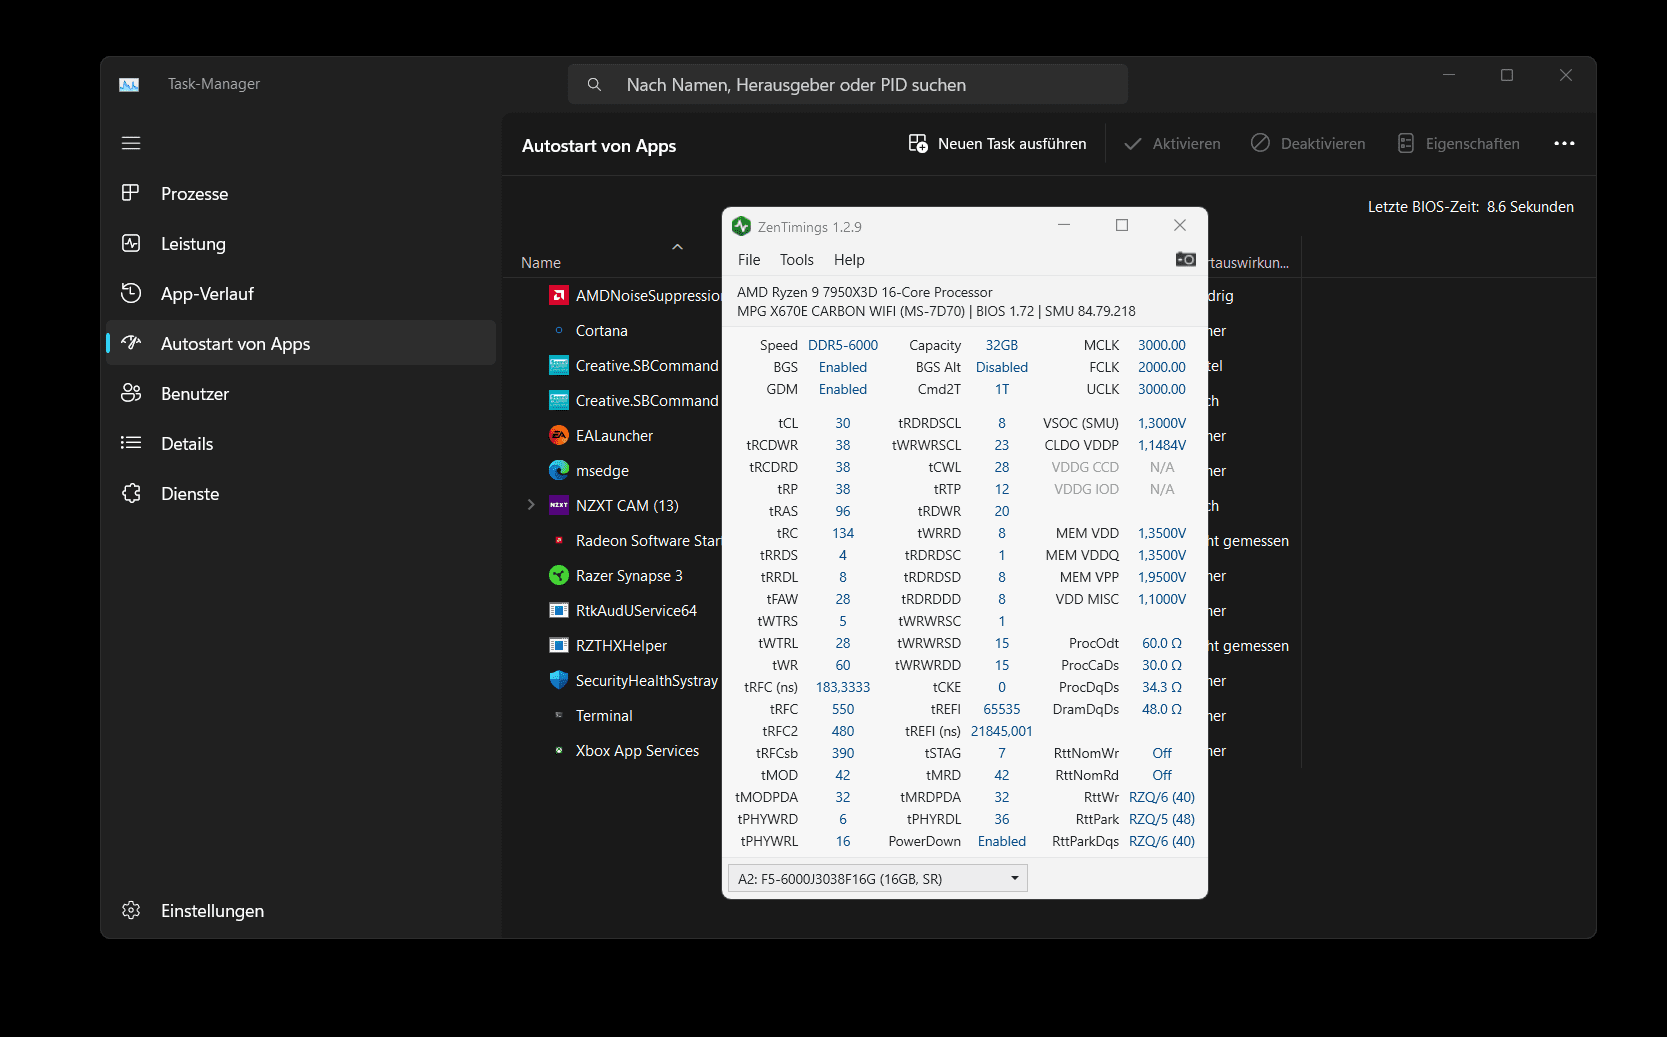This screenshot has width=1667, height=1037.
Task: Click the FCLK value 2000.00
Action: (1161, 368)
